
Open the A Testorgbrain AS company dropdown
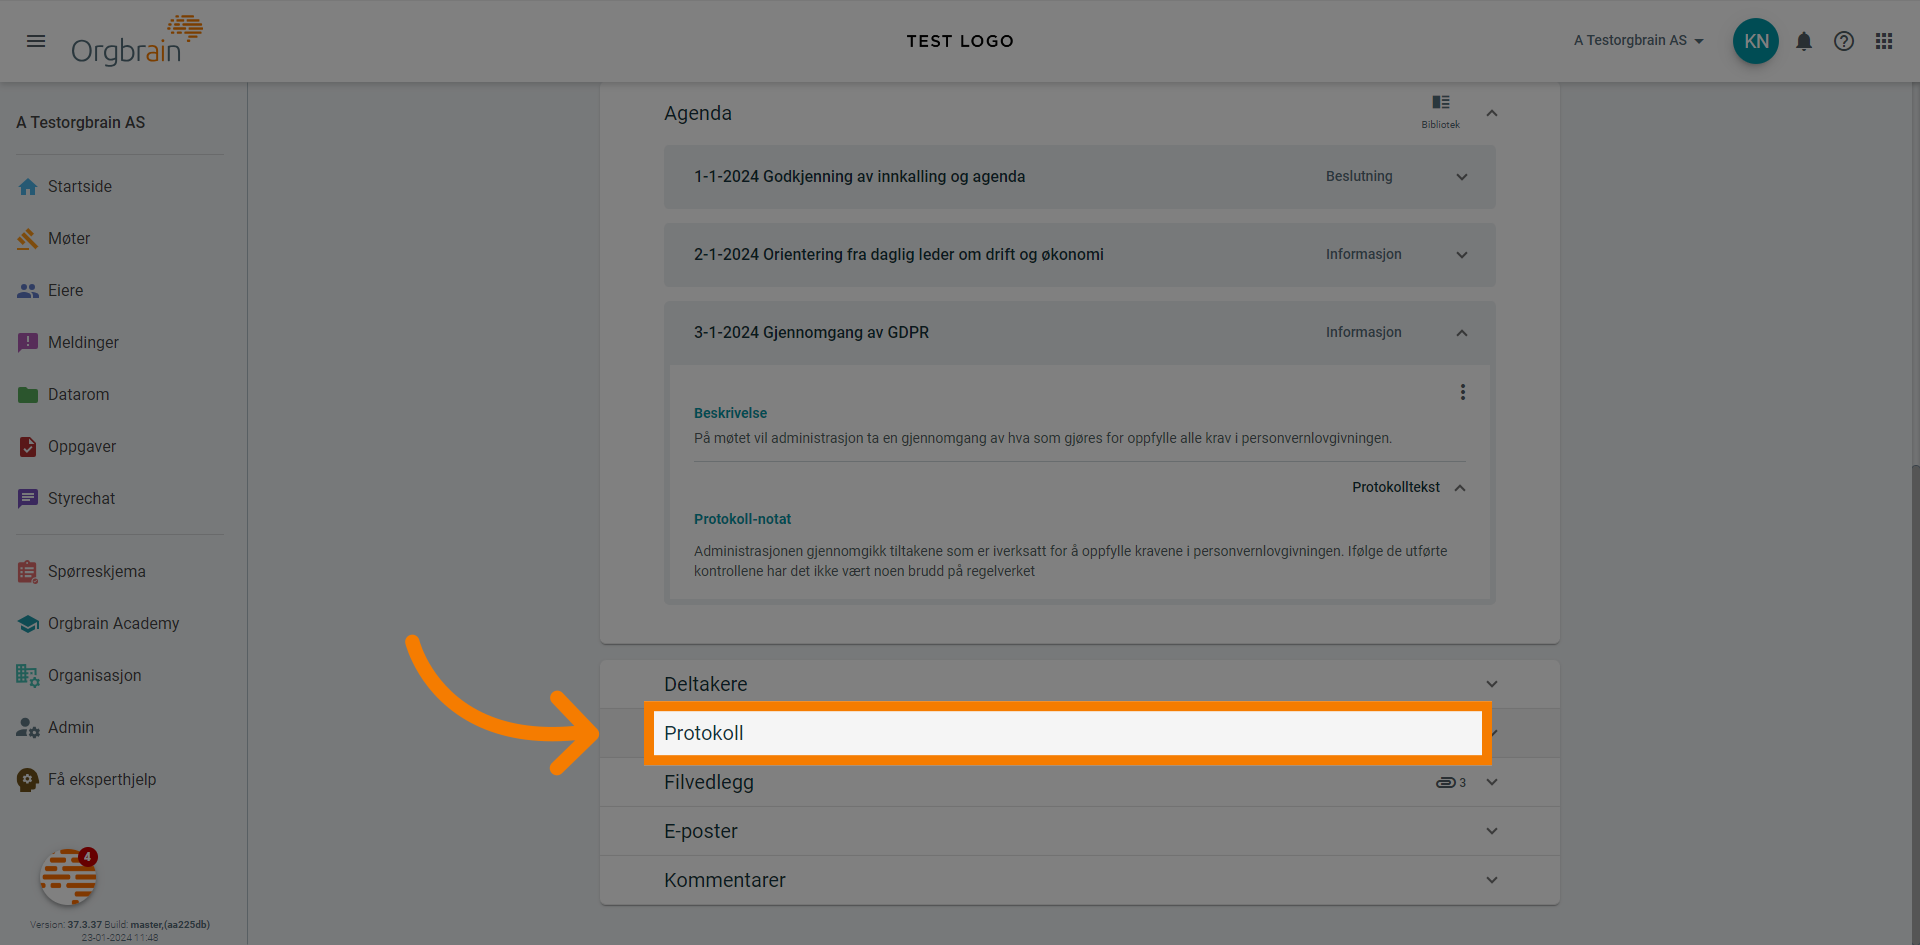click(x=1638, y=41)
